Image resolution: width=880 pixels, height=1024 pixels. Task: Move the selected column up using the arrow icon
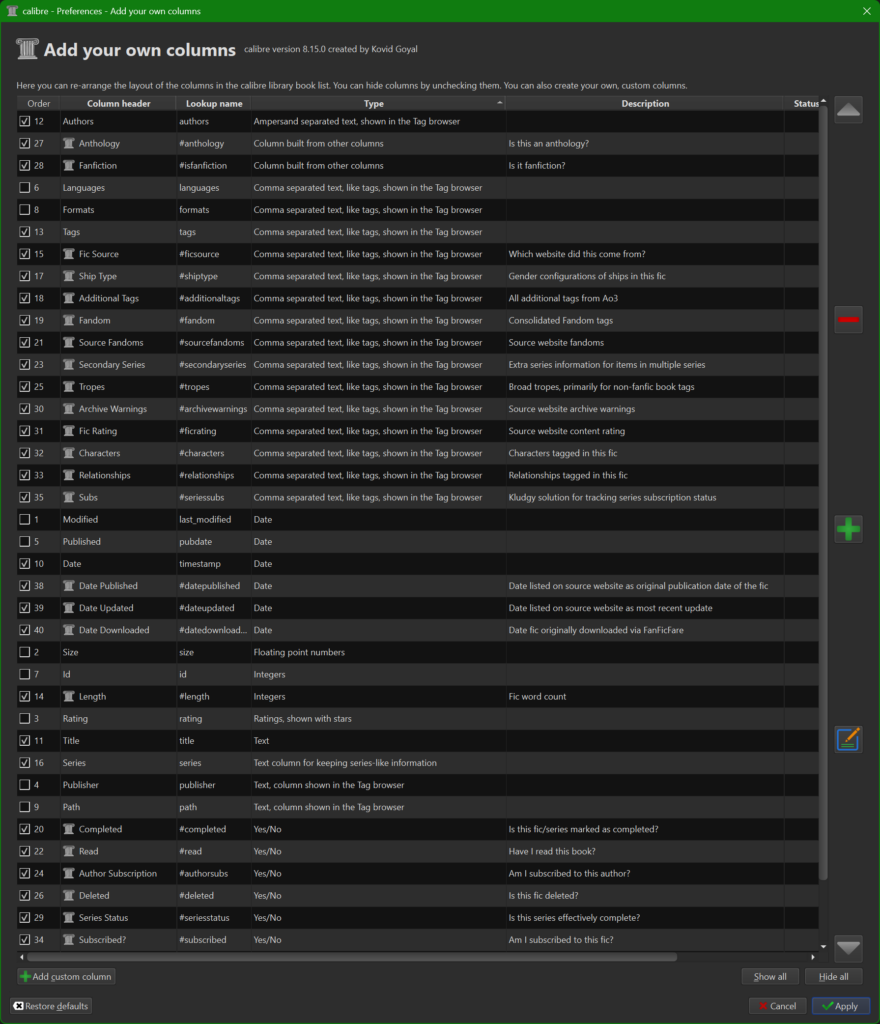847,109
